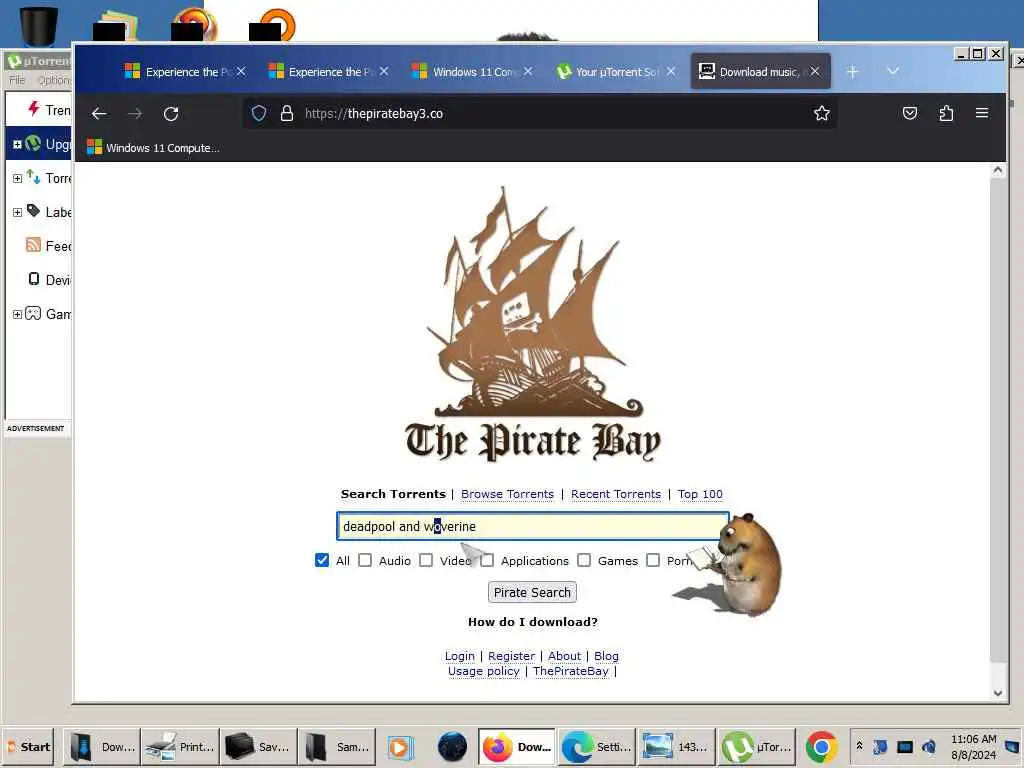Viewport: 1024px width, 768px height.
Task: Expand the Upgrade tree node in µTorrent
Action: (18, 144)
